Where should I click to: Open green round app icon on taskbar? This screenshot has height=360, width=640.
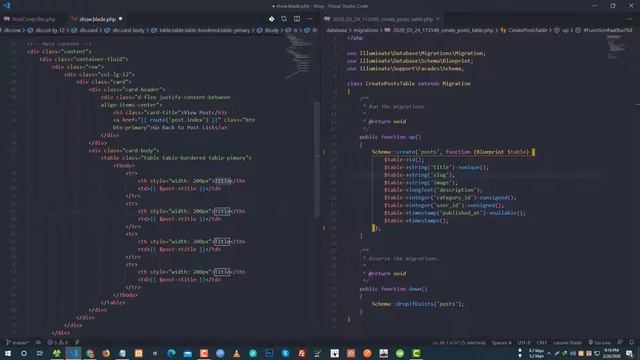(x=400, y=353)
